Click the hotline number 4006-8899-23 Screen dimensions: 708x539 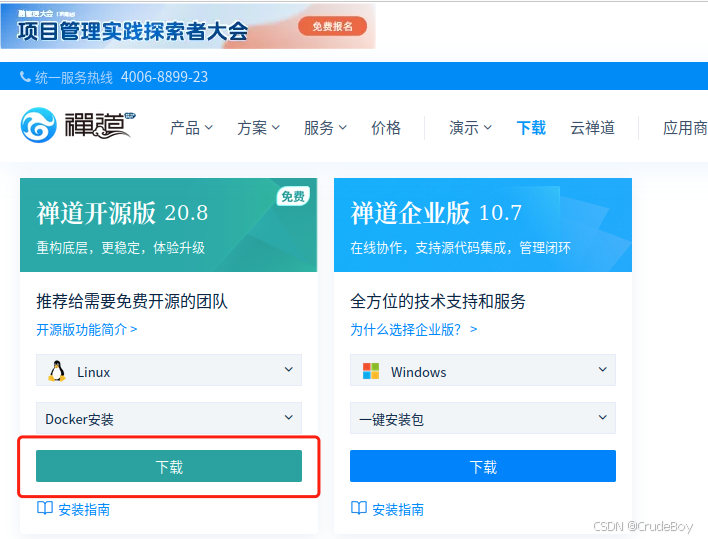(x=164, y=77)
